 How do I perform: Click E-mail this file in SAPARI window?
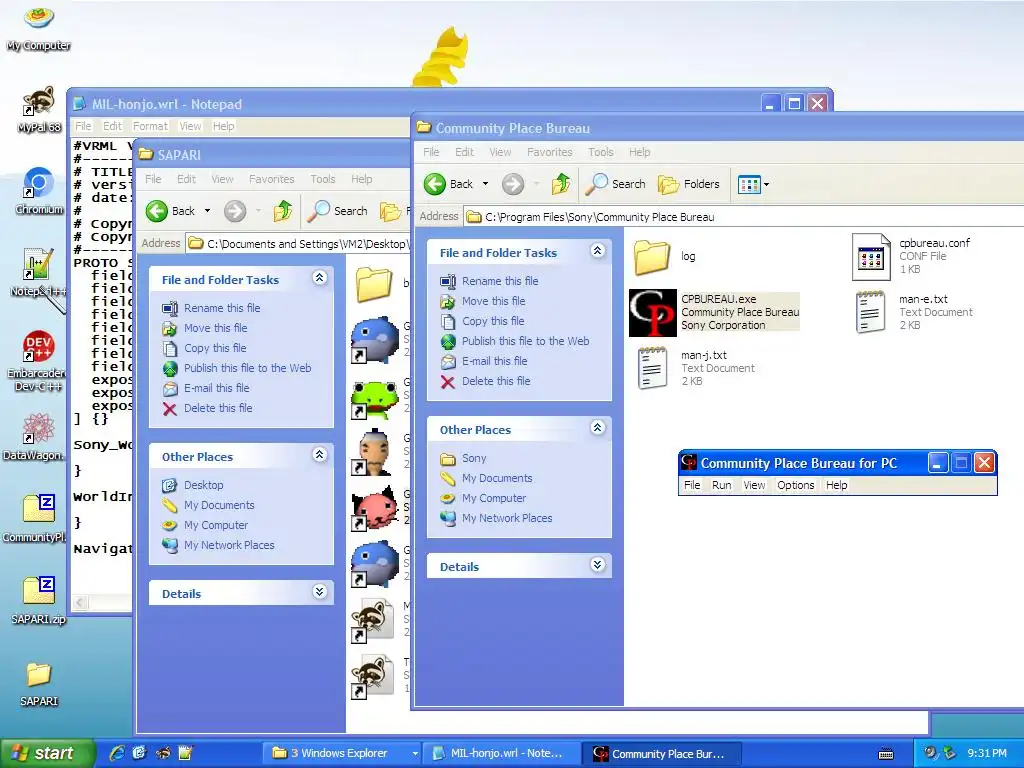(206, 388)
